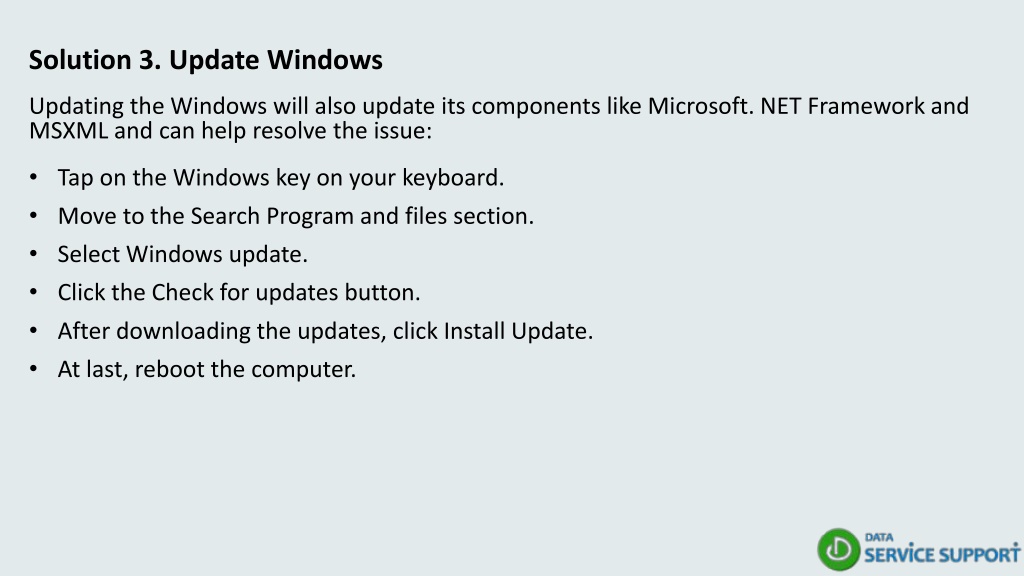Screen dimensions: 1024x576
Task: Click the bullet dot before 'At last, reboot'
Action: (x=33, y=368)
